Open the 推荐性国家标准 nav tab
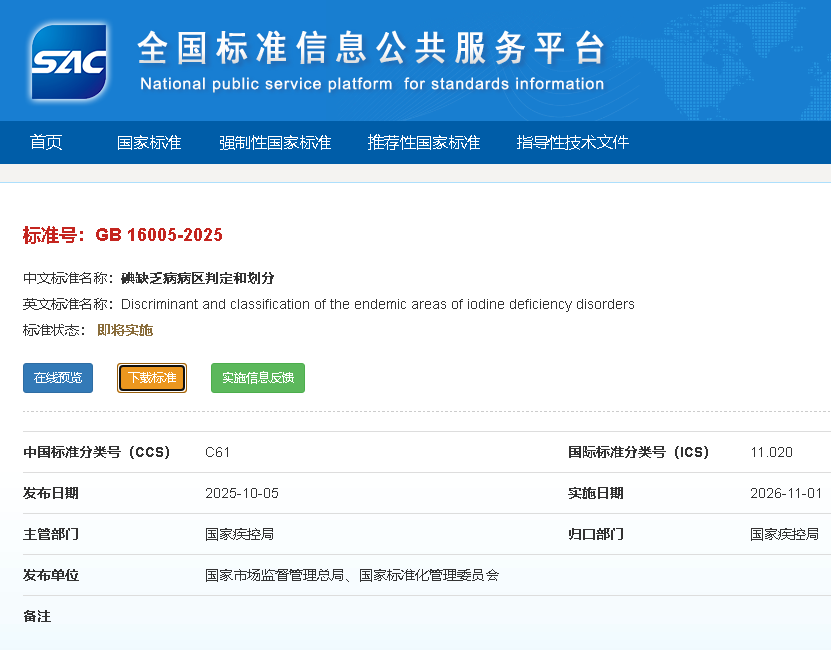The height and width of the screenshot is (650, 831). click(424, 142)
